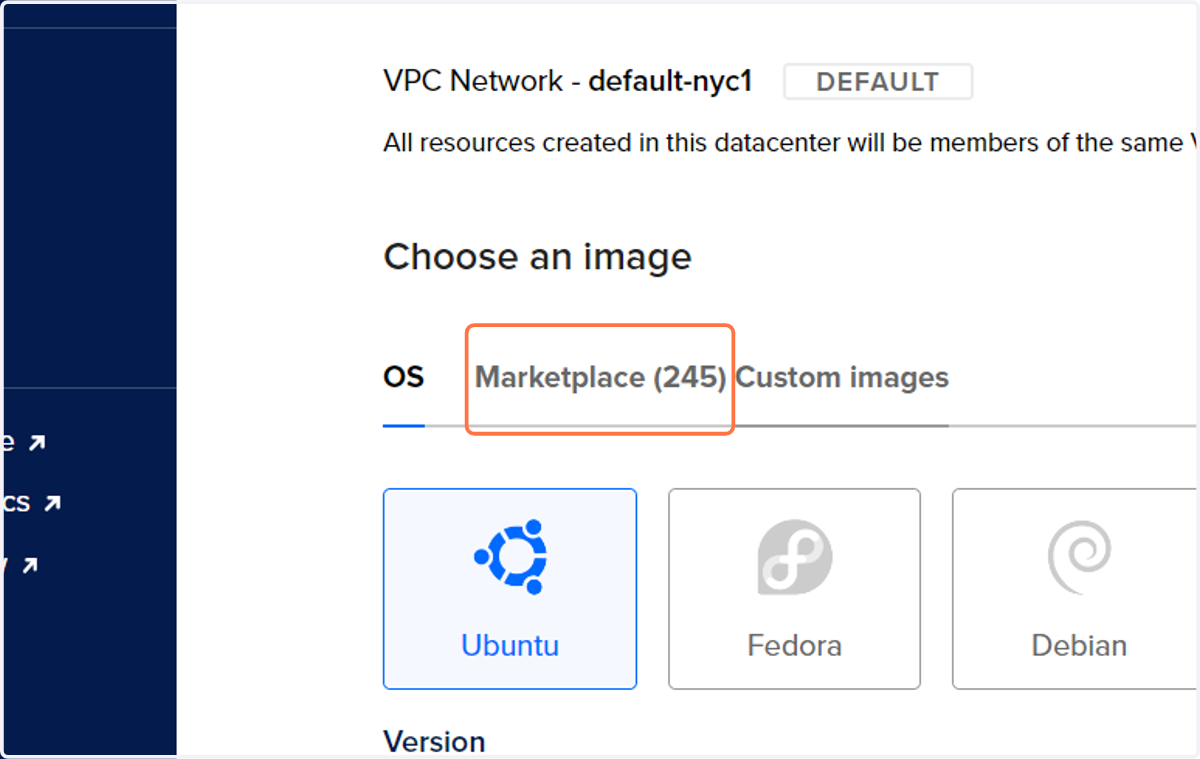Click the Ubuntu circular logo icon
Image resolution: width=1200 pixels, height=759 pixels.
(x=510, y=558)
